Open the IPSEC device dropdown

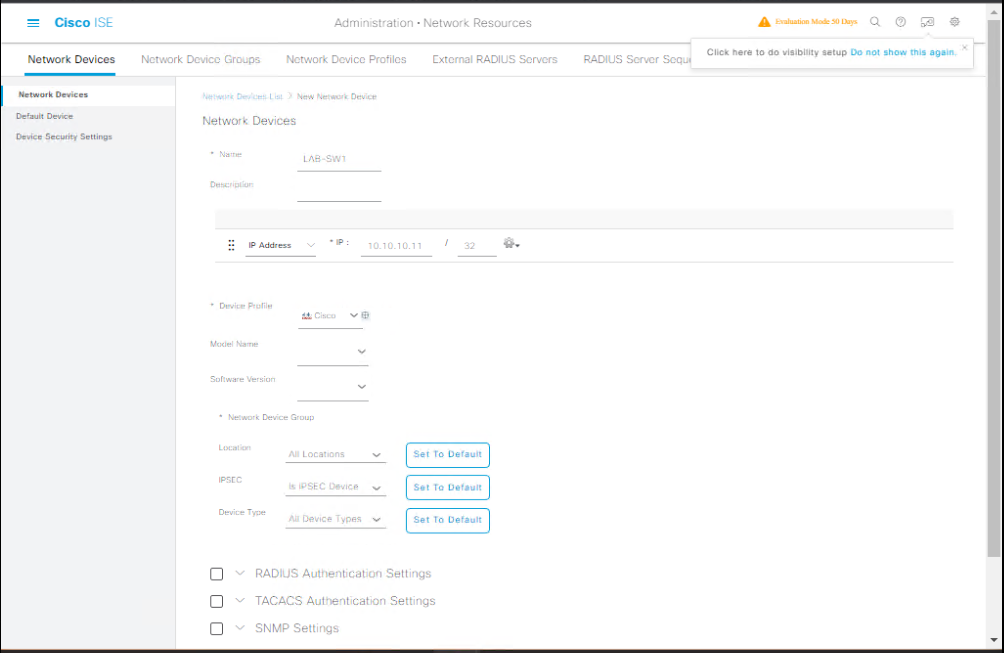click(x=336, y=487)
